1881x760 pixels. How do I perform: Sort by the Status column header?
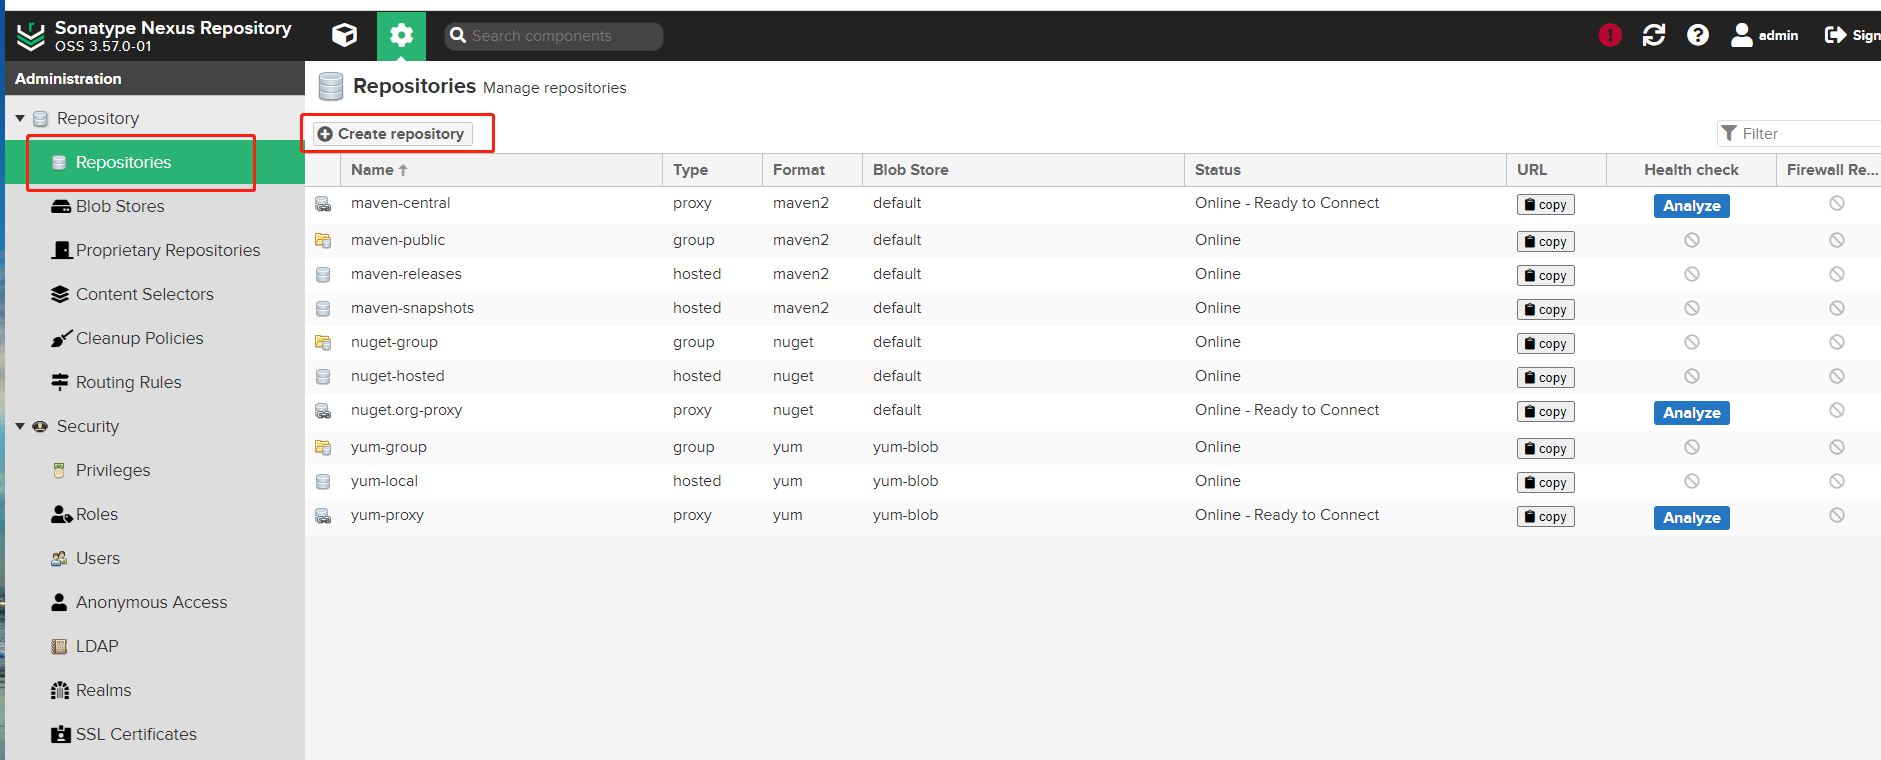pos(1345,170)
